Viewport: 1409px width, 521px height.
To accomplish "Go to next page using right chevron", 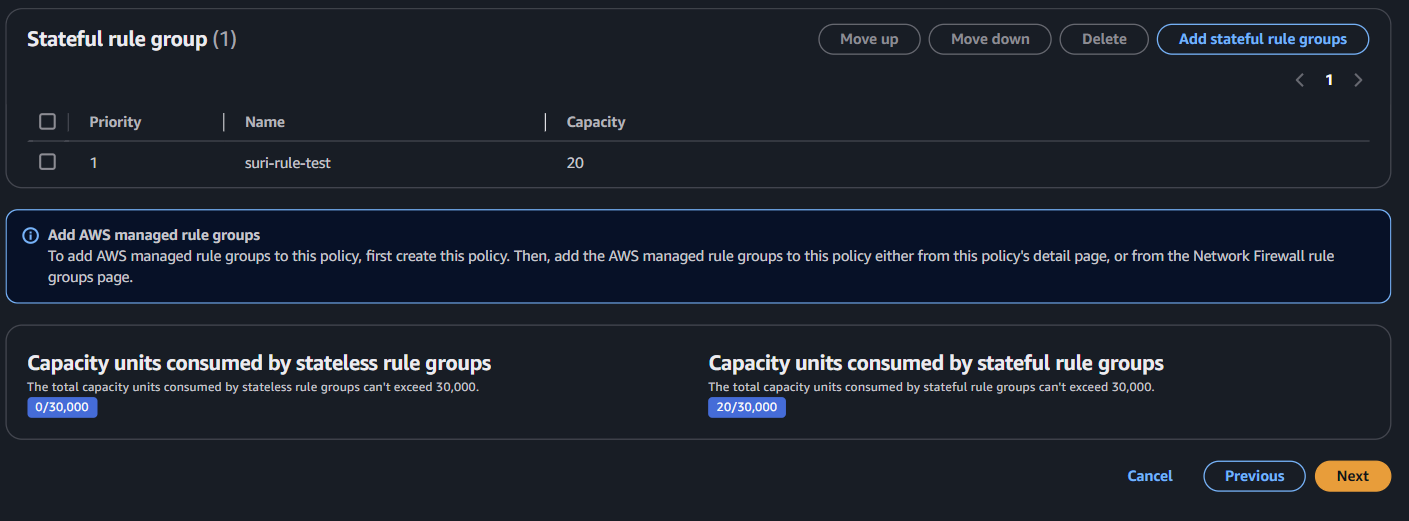I will coord(1358,80).
